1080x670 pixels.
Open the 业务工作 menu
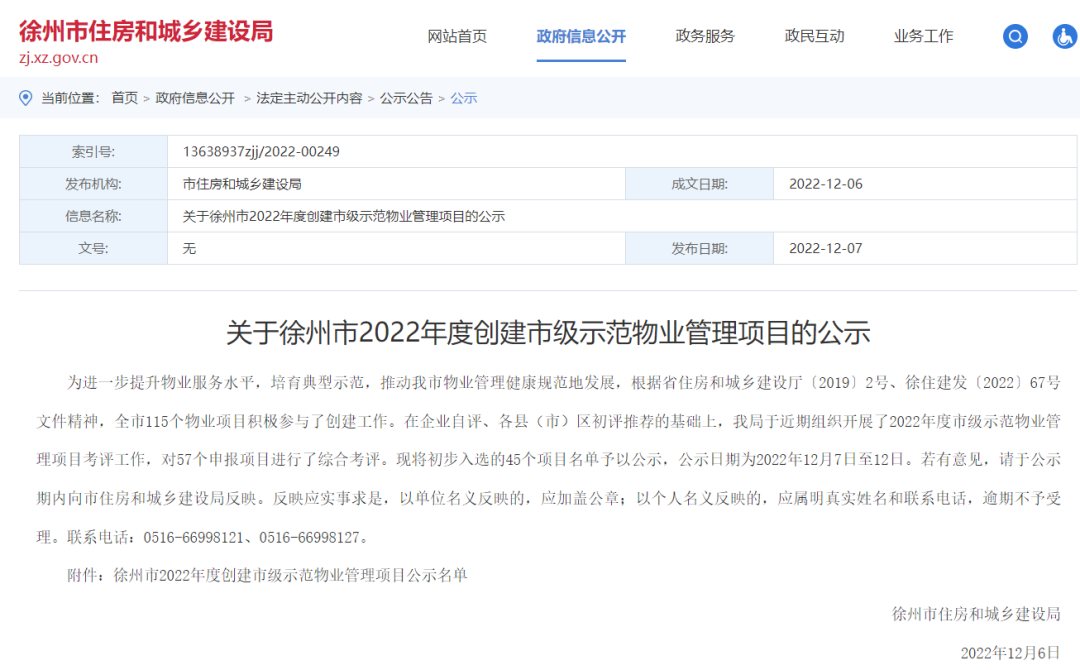point(923,36)
